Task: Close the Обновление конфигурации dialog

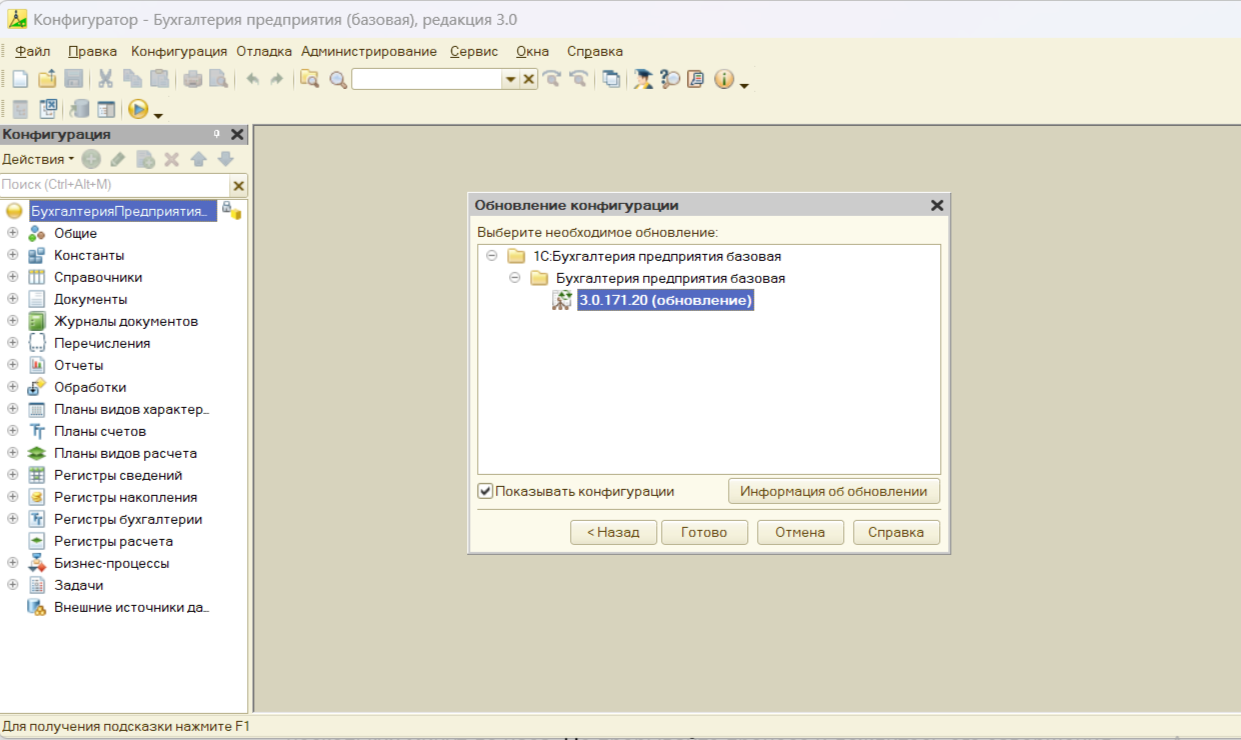Action: coord(937,205)
